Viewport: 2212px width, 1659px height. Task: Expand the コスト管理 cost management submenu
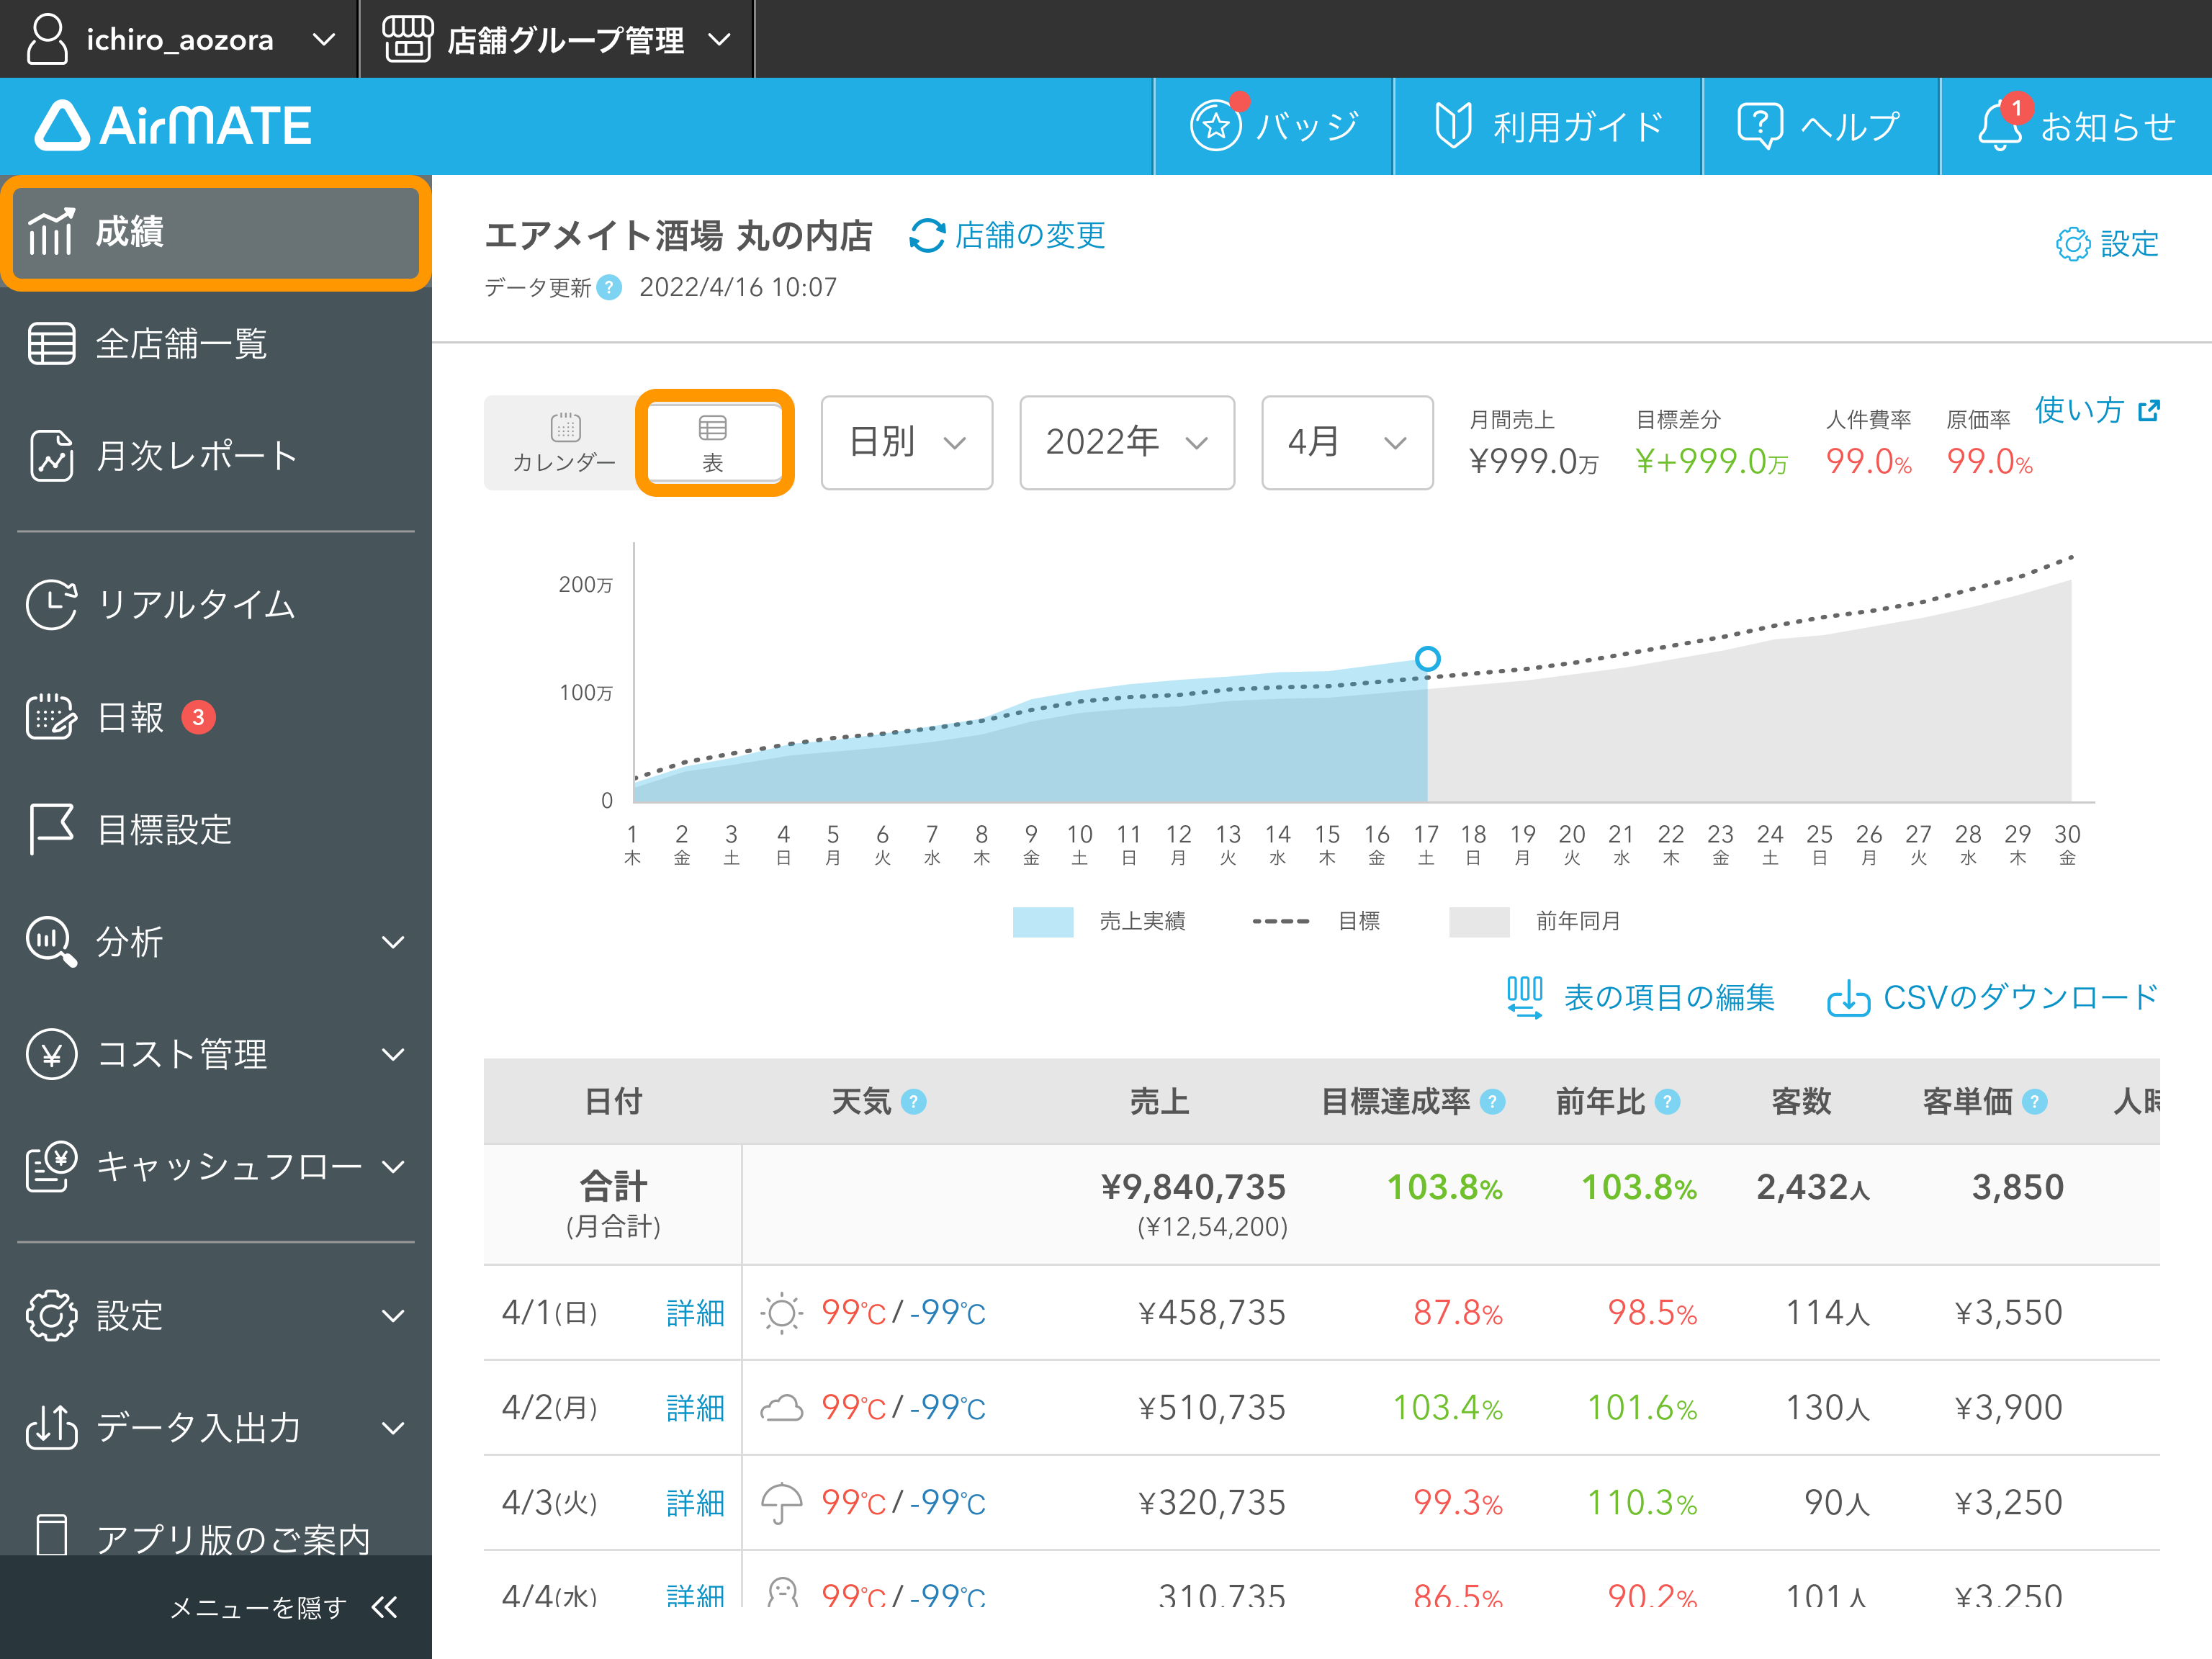click(x=216, y=1054)
